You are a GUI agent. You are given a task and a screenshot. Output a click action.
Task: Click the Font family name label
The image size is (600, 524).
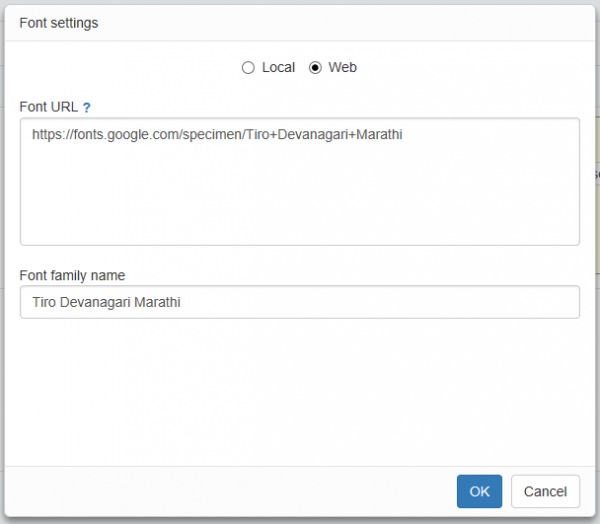point(72,276)
